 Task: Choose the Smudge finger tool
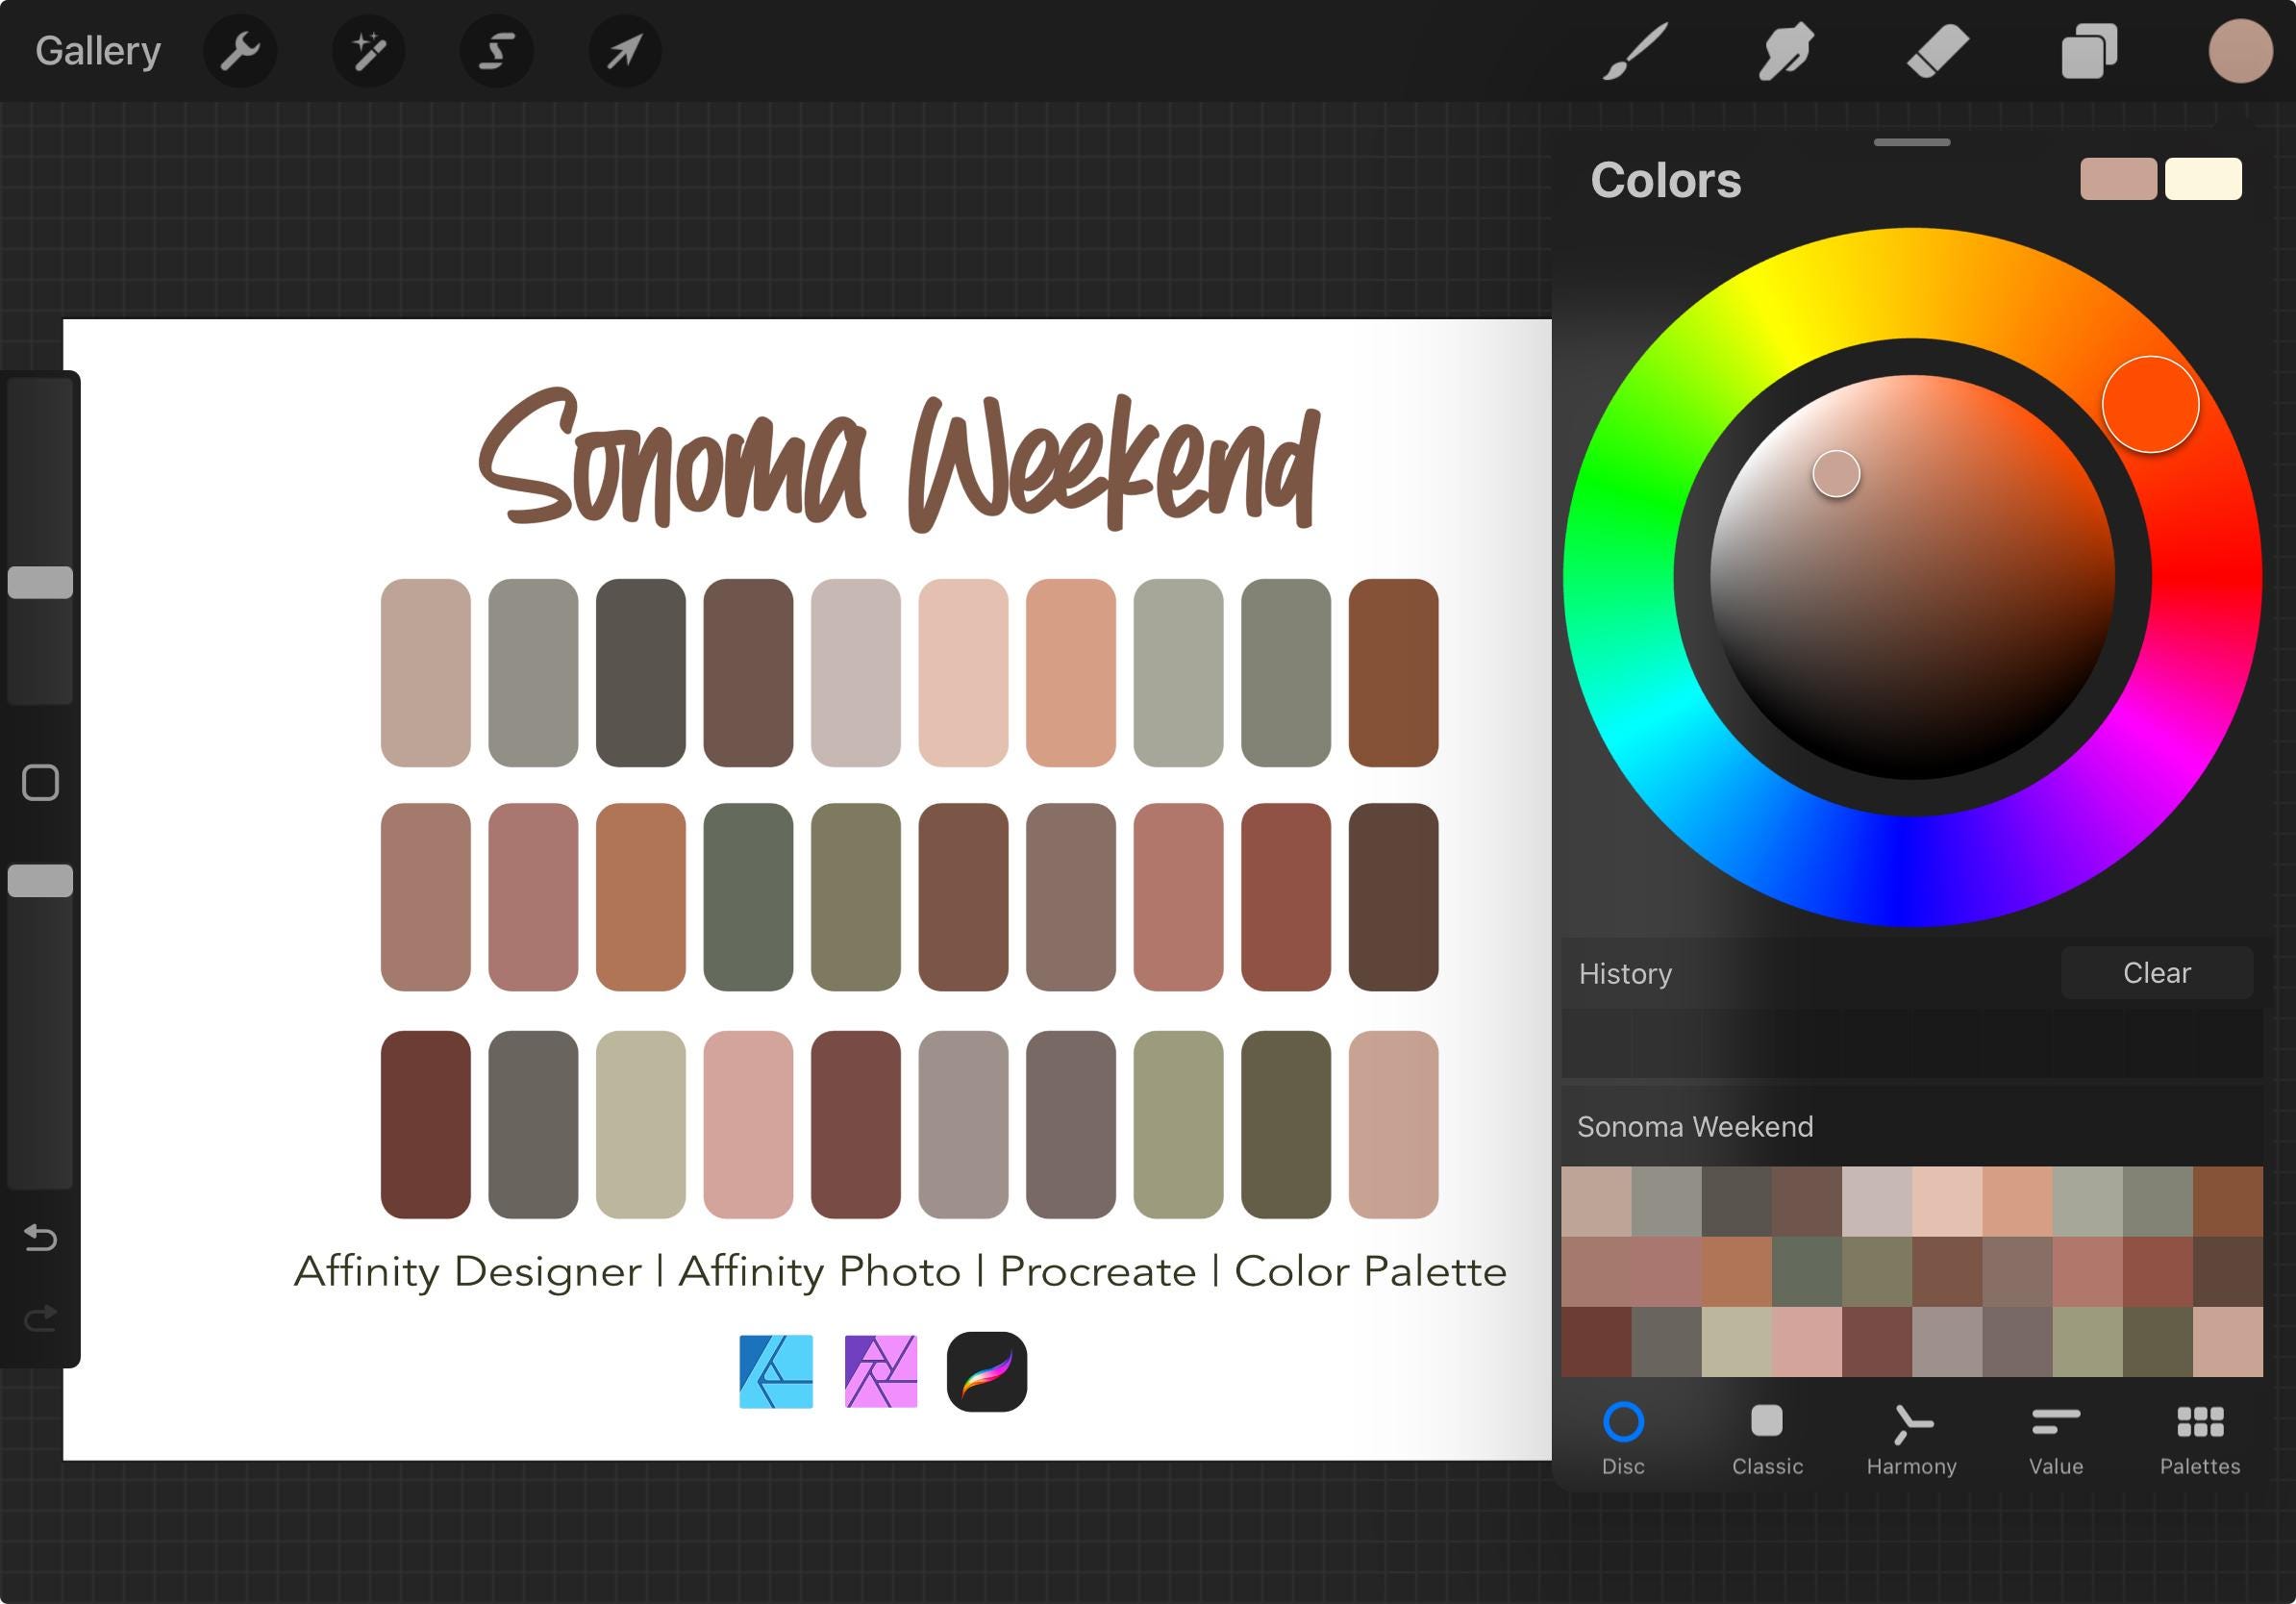pyautogui.click(x=1786, y=51)
